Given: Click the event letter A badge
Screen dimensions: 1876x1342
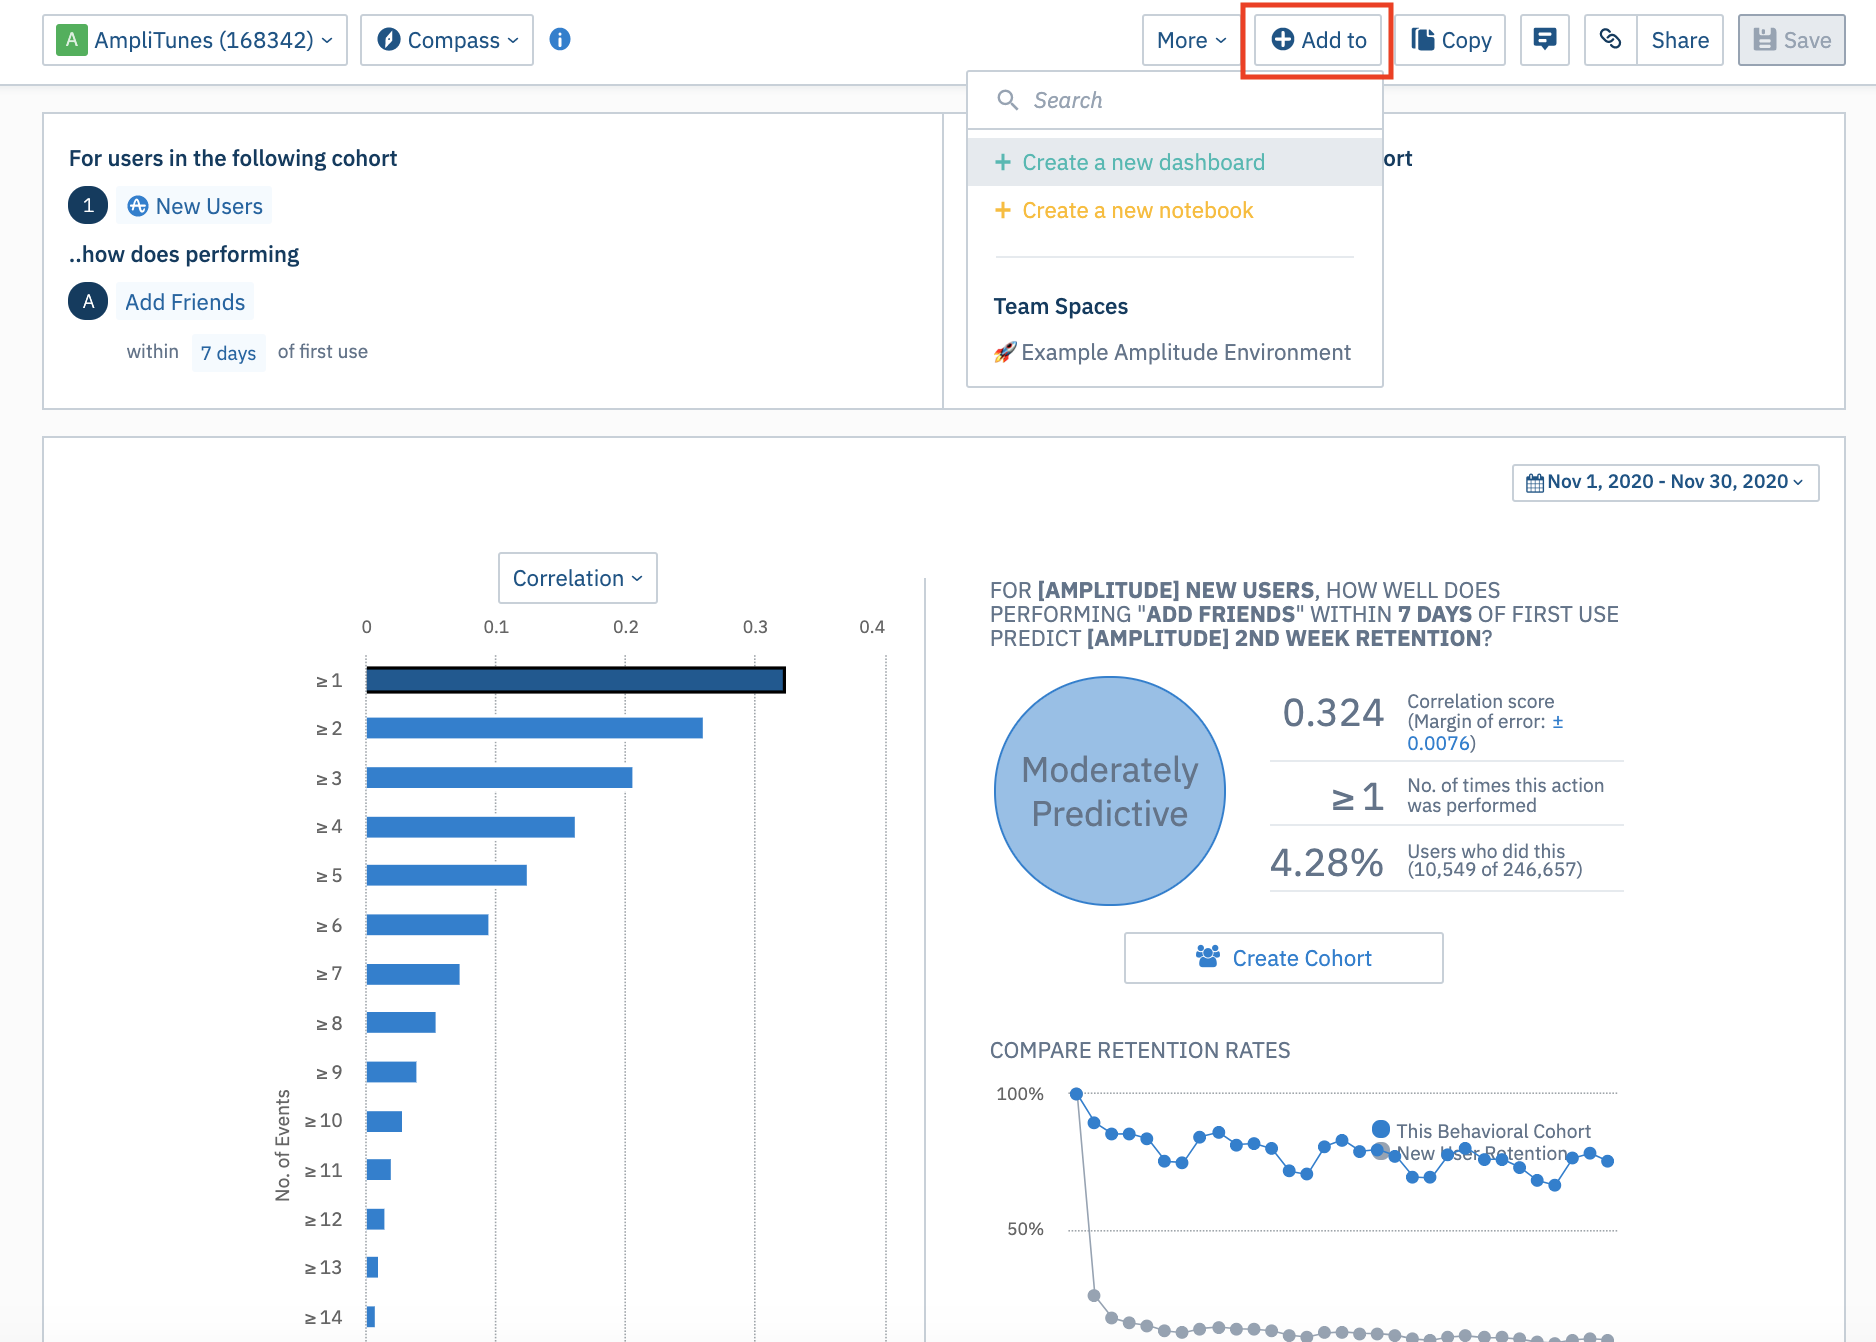Looking at the screenshot, I should coord(88,301).
